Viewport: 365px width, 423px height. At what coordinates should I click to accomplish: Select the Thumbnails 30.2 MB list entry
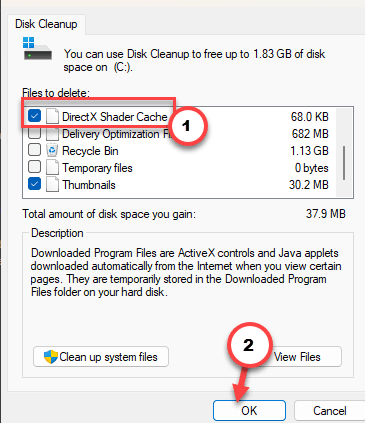[x=179, y=185]
